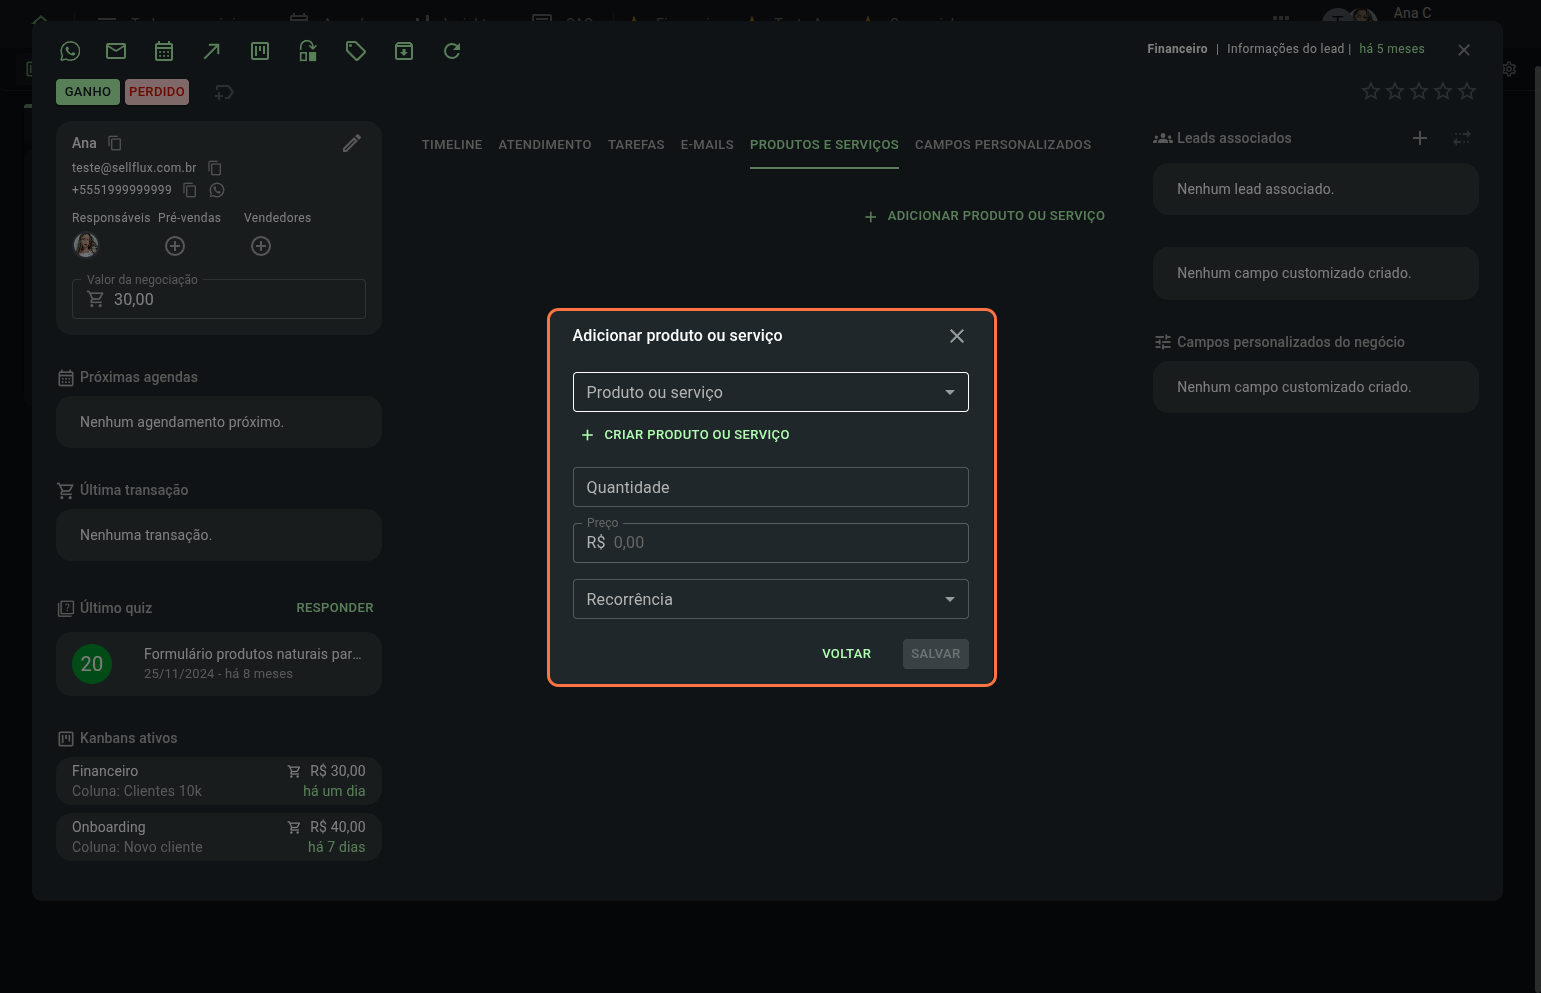Expand the Recorrência dropdown
The width and height of the screenshot is (1541, 993).
pos(771,599)
